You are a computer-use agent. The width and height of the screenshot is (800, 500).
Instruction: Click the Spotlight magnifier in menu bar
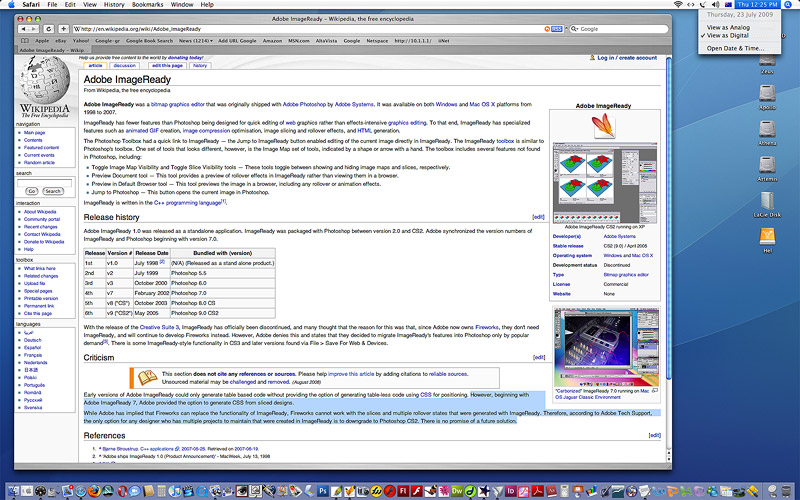[x=787, y=5]
